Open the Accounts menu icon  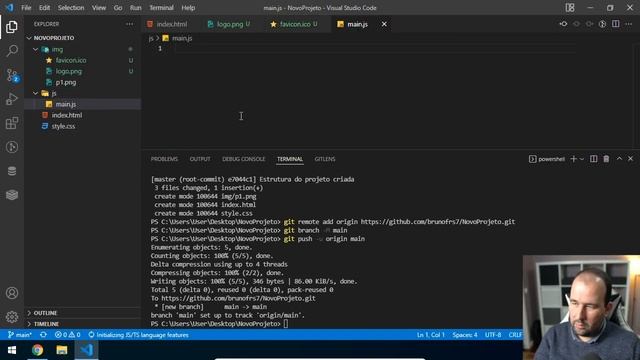12,293
